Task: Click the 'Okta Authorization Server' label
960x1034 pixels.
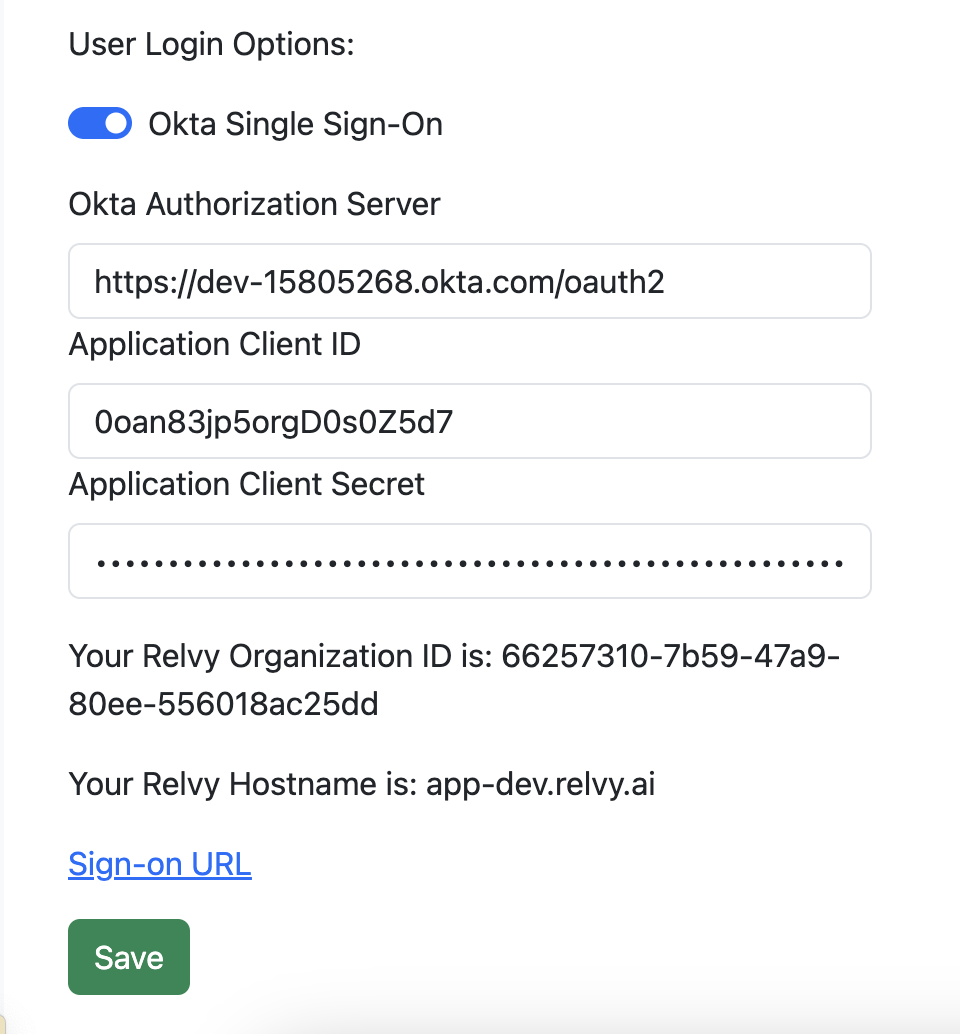Action: (255, 204)
